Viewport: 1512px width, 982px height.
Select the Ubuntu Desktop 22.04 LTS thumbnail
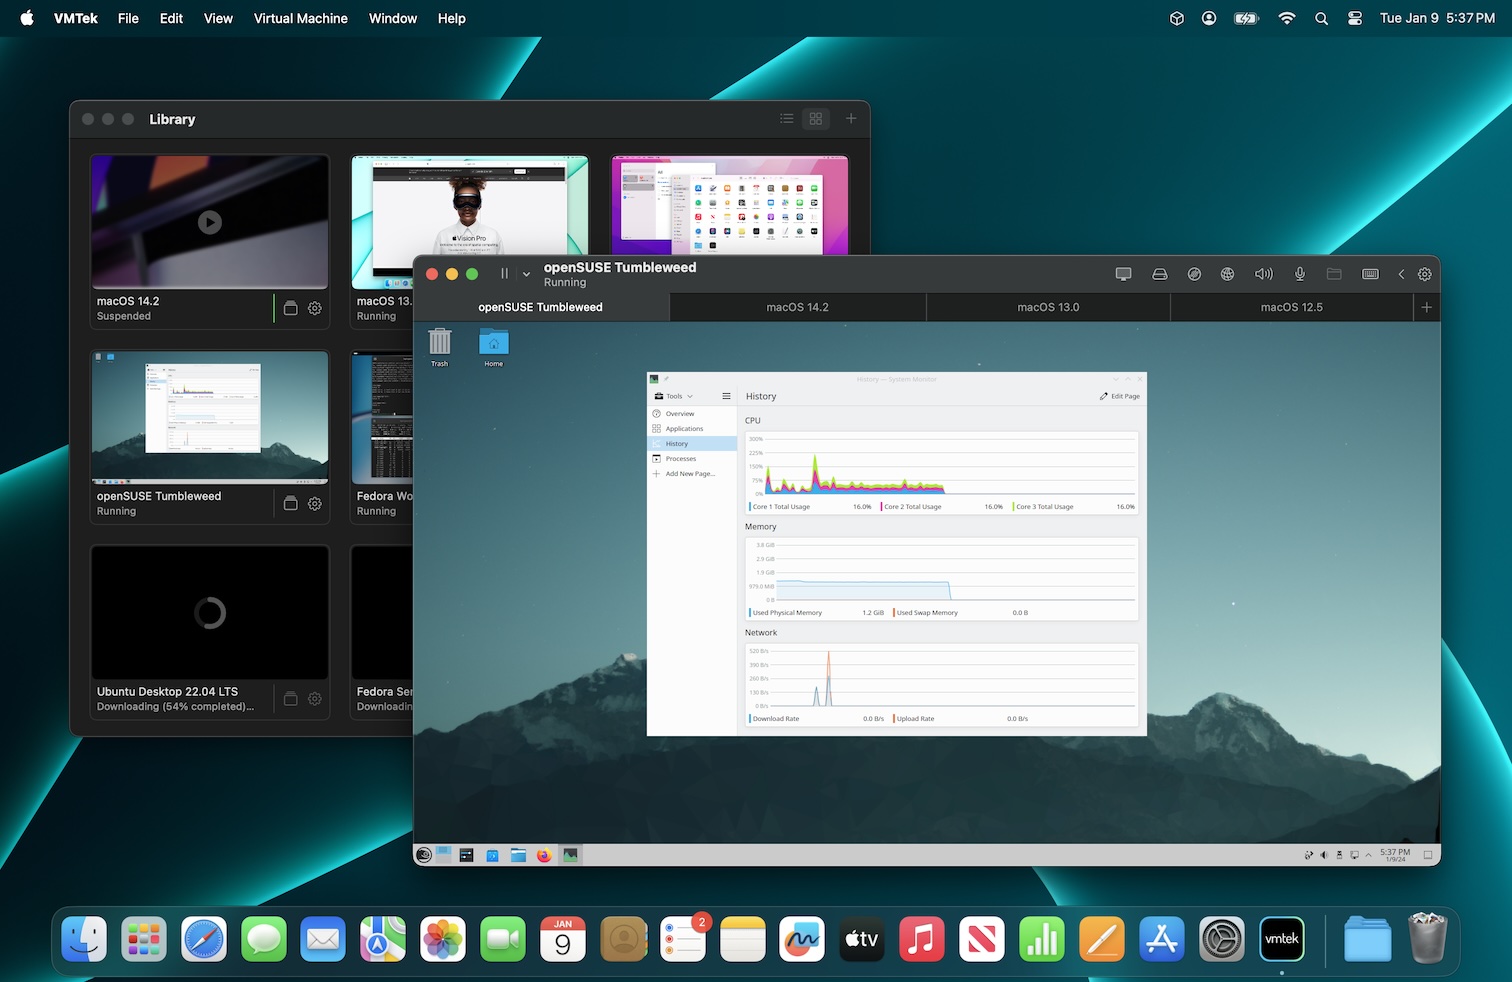click(x=210, y=613)
